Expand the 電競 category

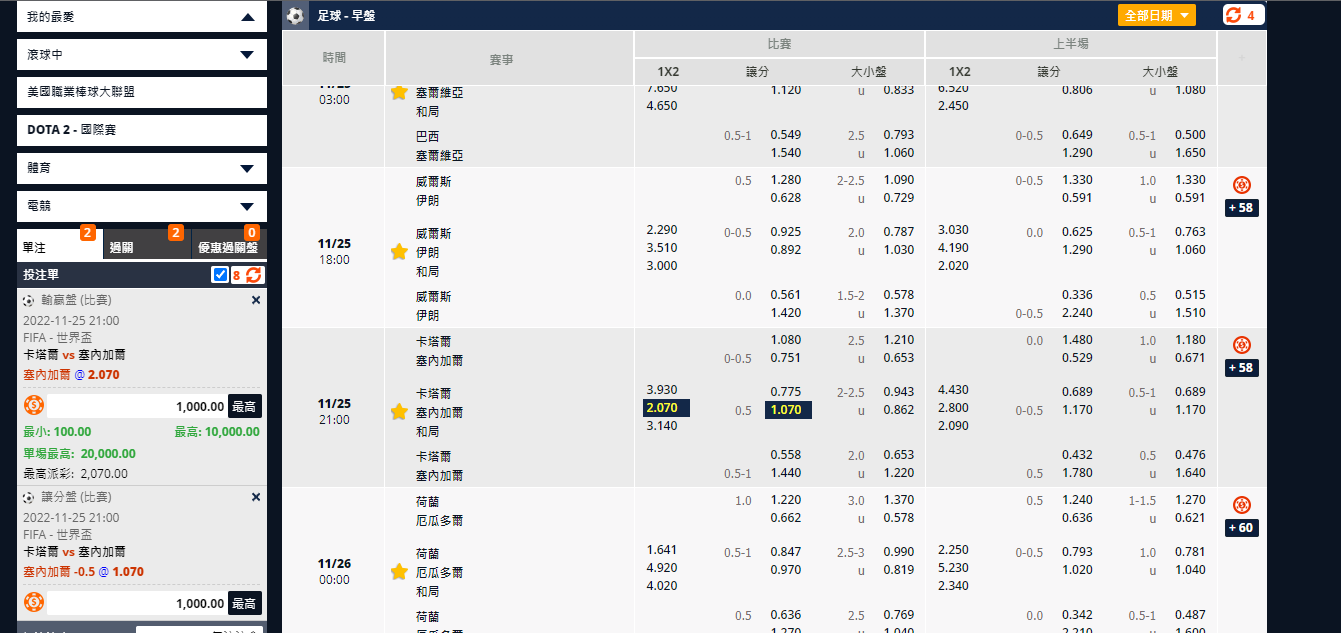(x=247, y=206)
